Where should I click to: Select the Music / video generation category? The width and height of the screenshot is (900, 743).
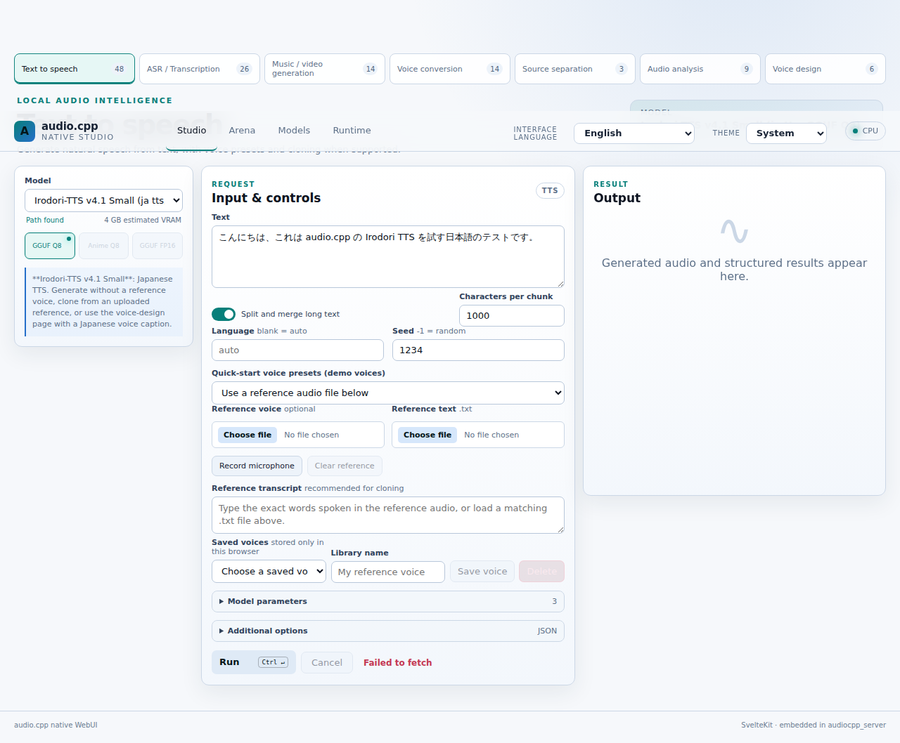[x=325, y=69]
